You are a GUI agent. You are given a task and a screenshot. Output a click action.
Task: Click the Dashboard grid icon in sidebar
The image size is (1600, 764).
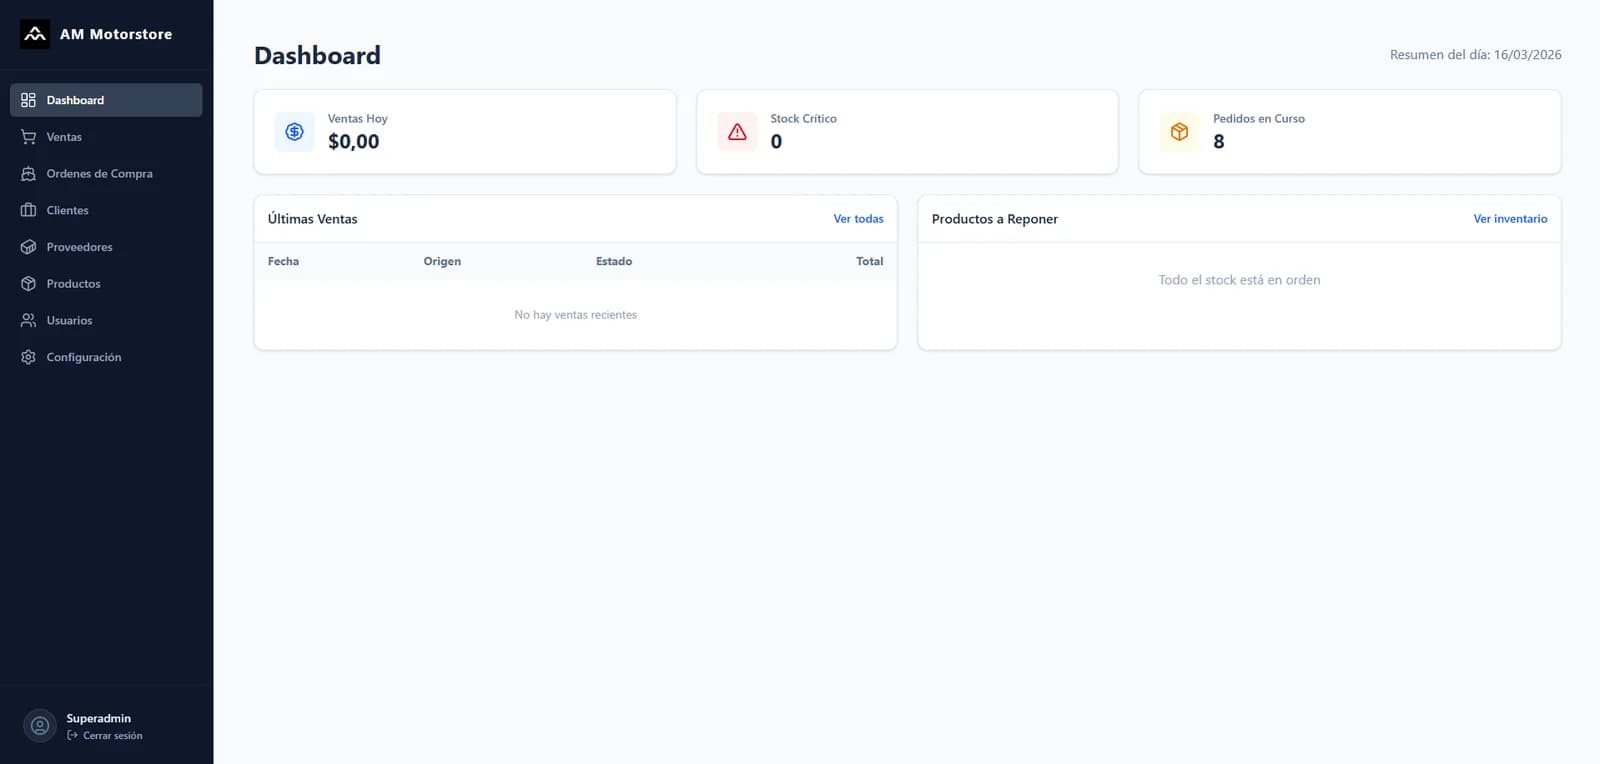click(x=28, y=100)
